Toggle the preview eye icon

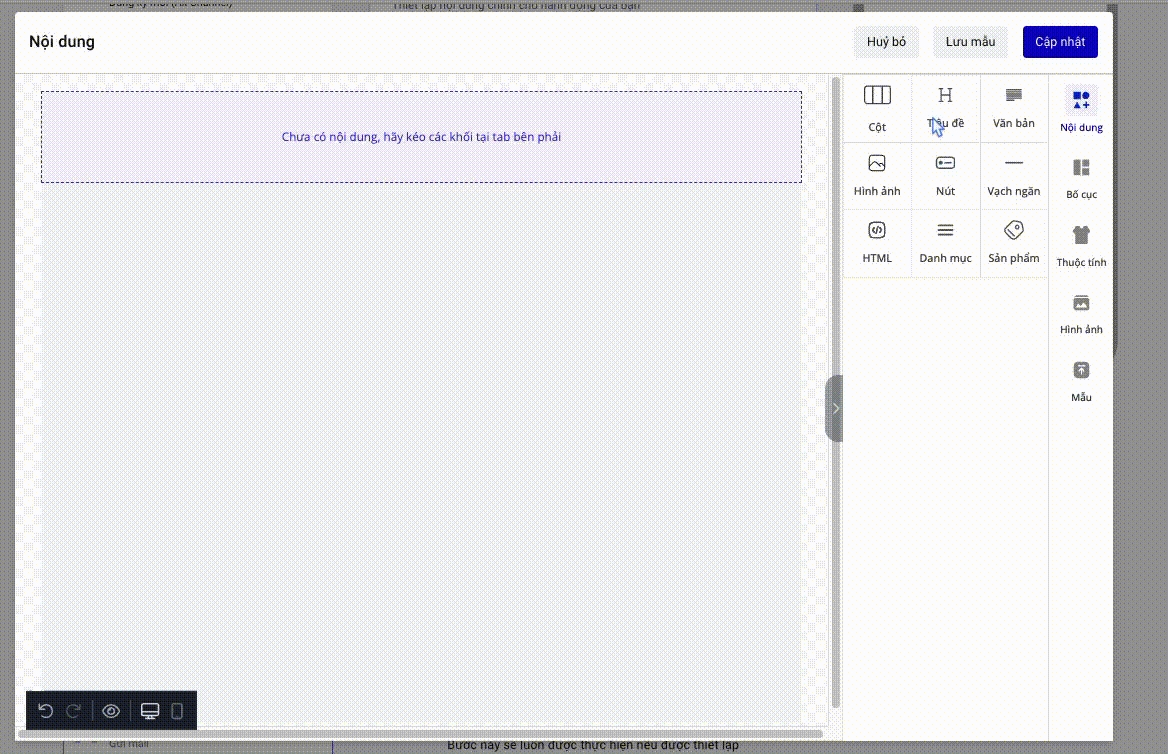(x=111, y=711)
